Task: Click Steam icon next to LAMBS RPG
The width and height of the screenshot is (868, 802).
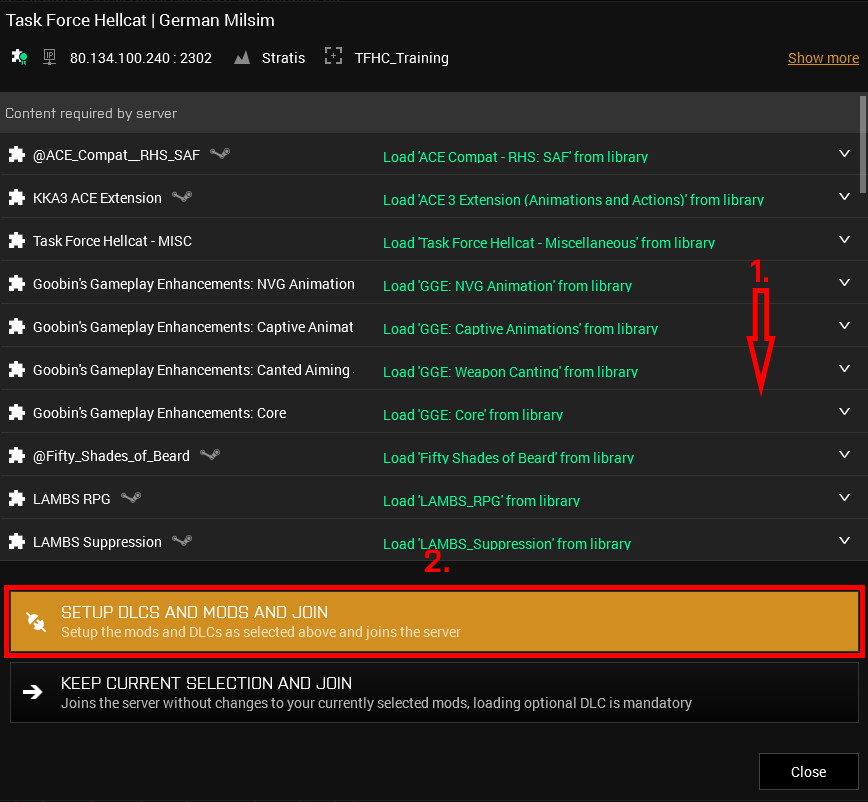Action: (131, 498)
